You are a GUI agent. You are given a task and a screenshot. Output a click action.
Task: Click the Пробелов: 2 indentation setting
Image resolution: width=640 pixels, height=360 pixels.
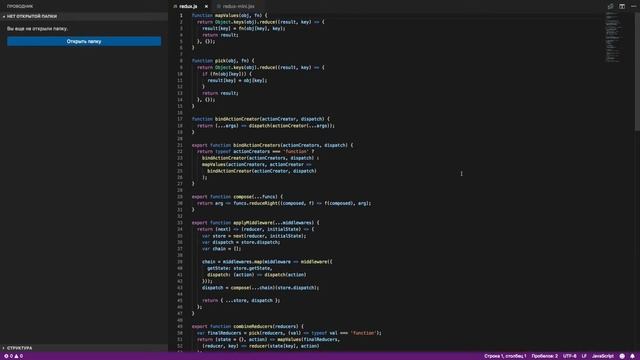tap(544, 356)
